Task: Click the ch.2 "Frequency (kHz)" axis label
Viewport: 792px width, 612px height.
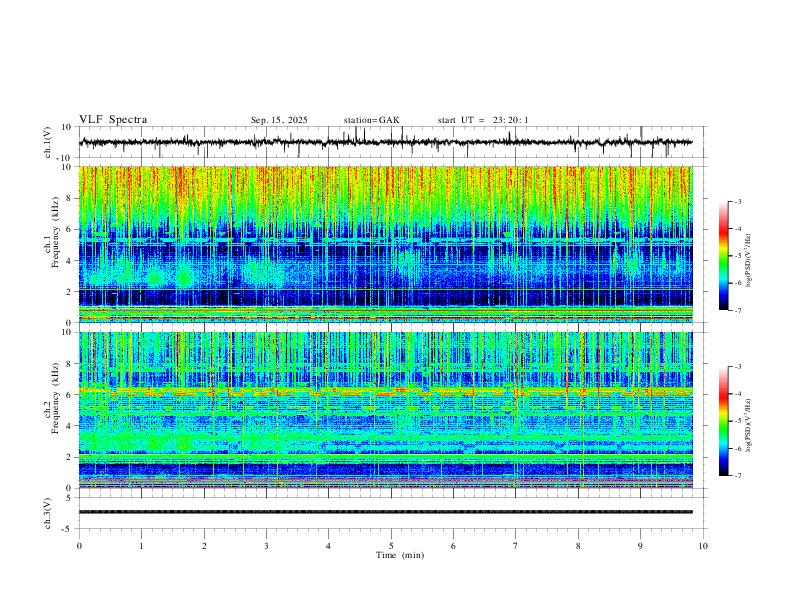Action: click(56, 398)
